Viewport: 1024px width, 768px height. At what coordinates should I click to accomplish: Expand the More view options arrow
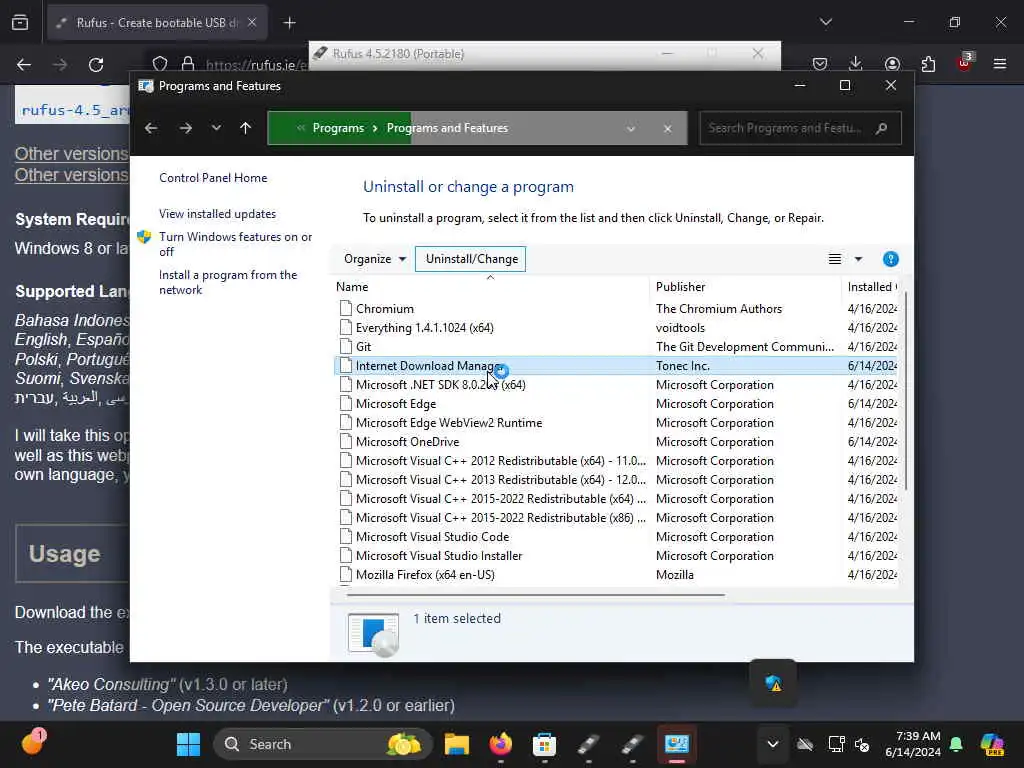(858, 259)
